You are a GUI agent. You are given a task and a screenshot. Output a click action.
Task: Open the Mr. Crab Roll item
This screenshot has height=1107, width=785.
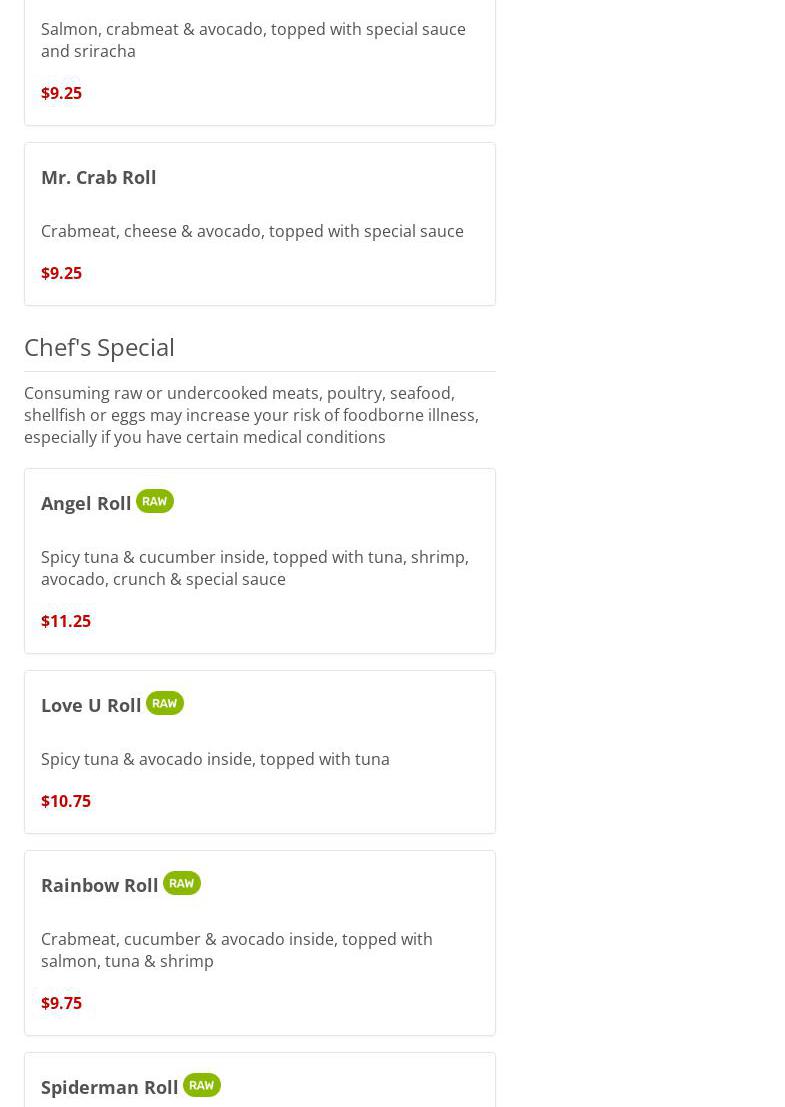point(99,177)
